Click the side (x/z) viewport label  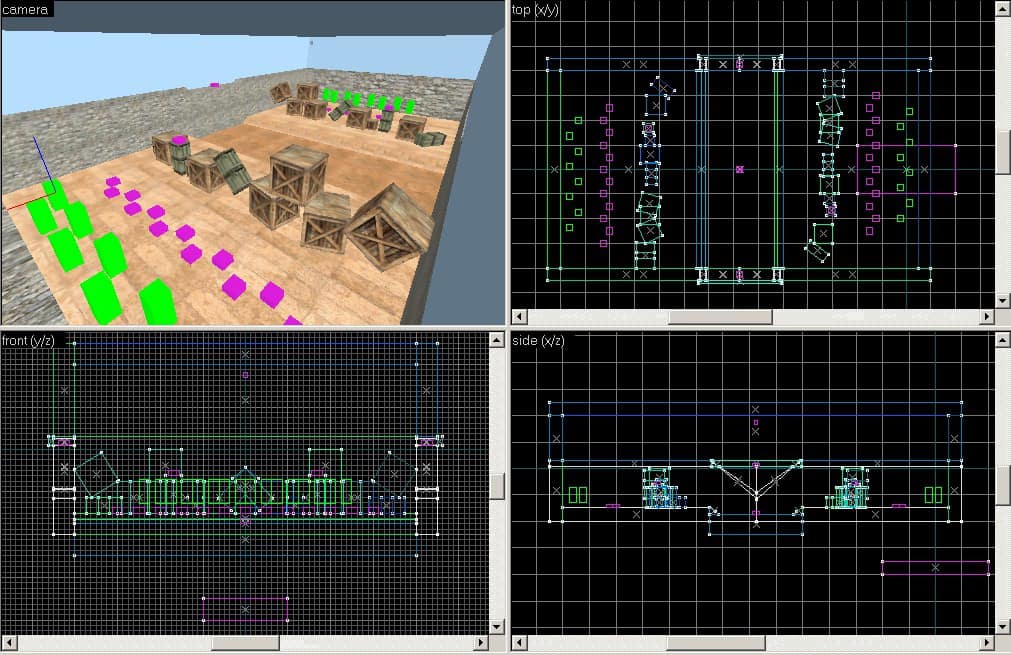pyautogui.click(x=538, y=340)
